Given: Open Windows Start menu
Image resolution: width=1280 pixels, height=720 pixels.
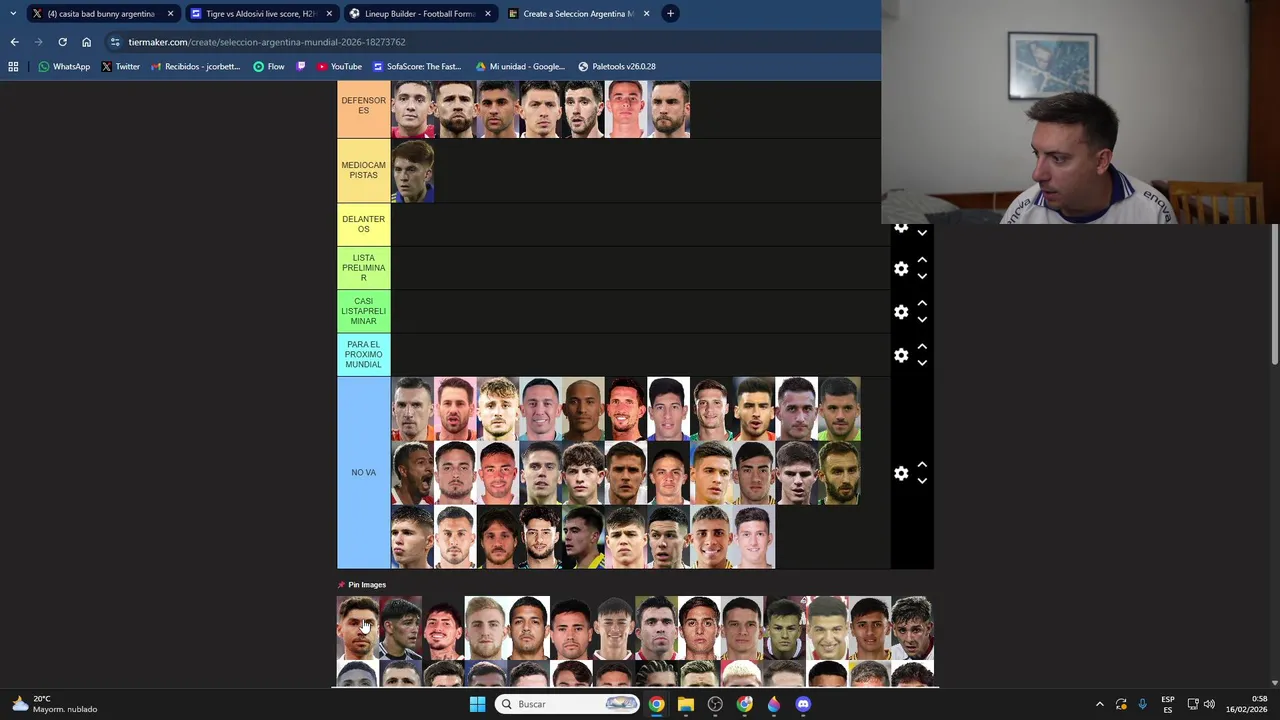Looking at the screenshot, I should (x=477, y=704).
